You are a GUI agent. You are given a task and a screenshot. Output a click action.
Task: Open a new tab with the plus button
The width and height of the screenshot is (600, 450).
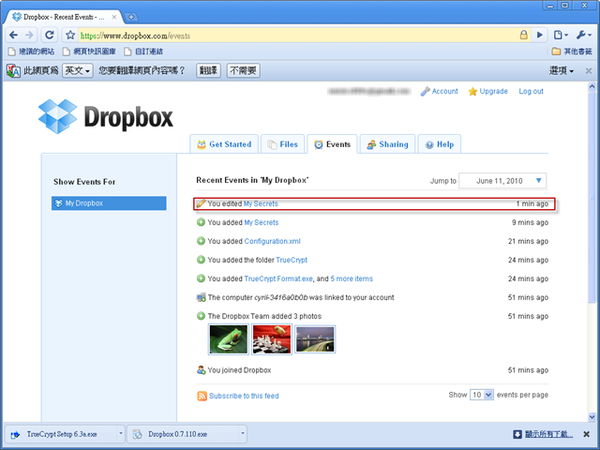coord(130,17)
